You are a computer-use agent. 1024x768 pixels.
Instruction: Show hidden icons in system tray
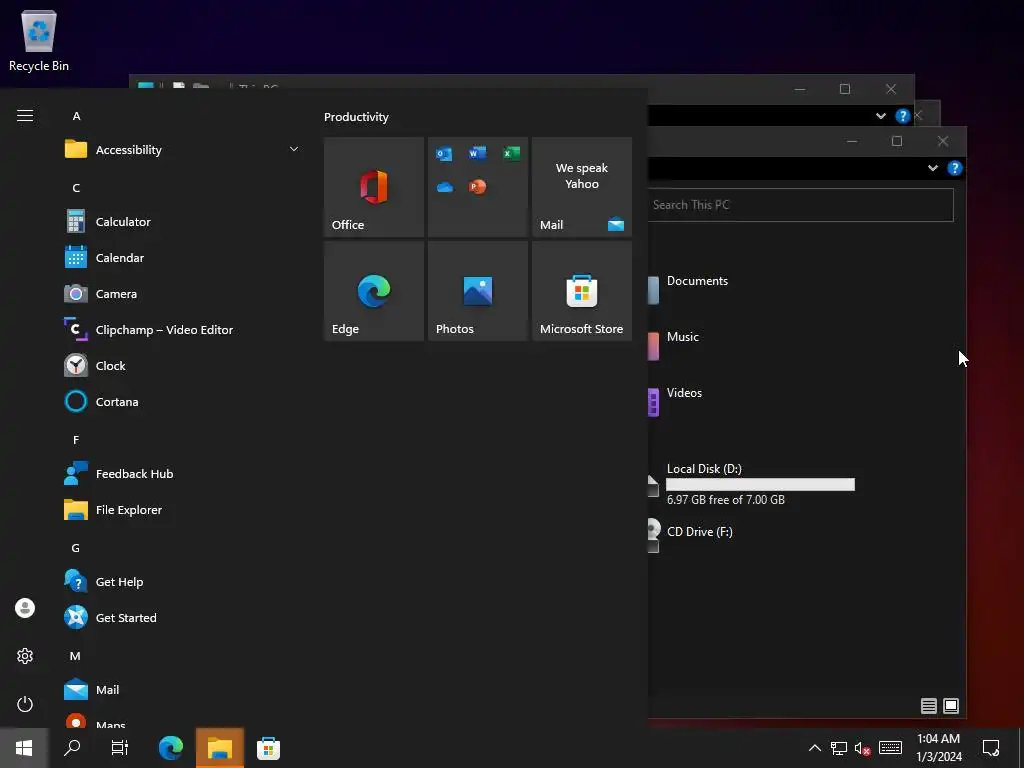(814, 748)
